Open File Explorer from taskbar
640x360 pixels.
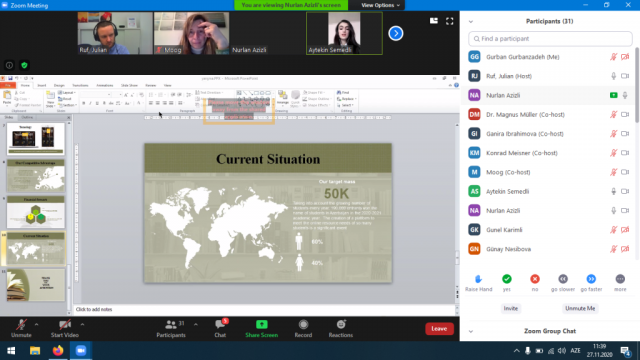click(35, 351)
